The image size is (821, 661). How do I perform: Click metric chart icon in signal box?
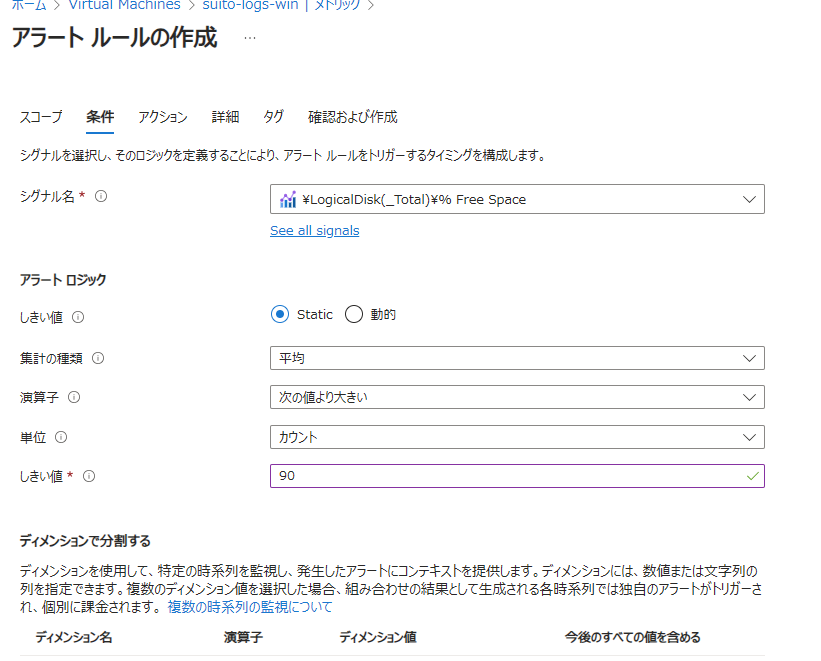[288, 199]
